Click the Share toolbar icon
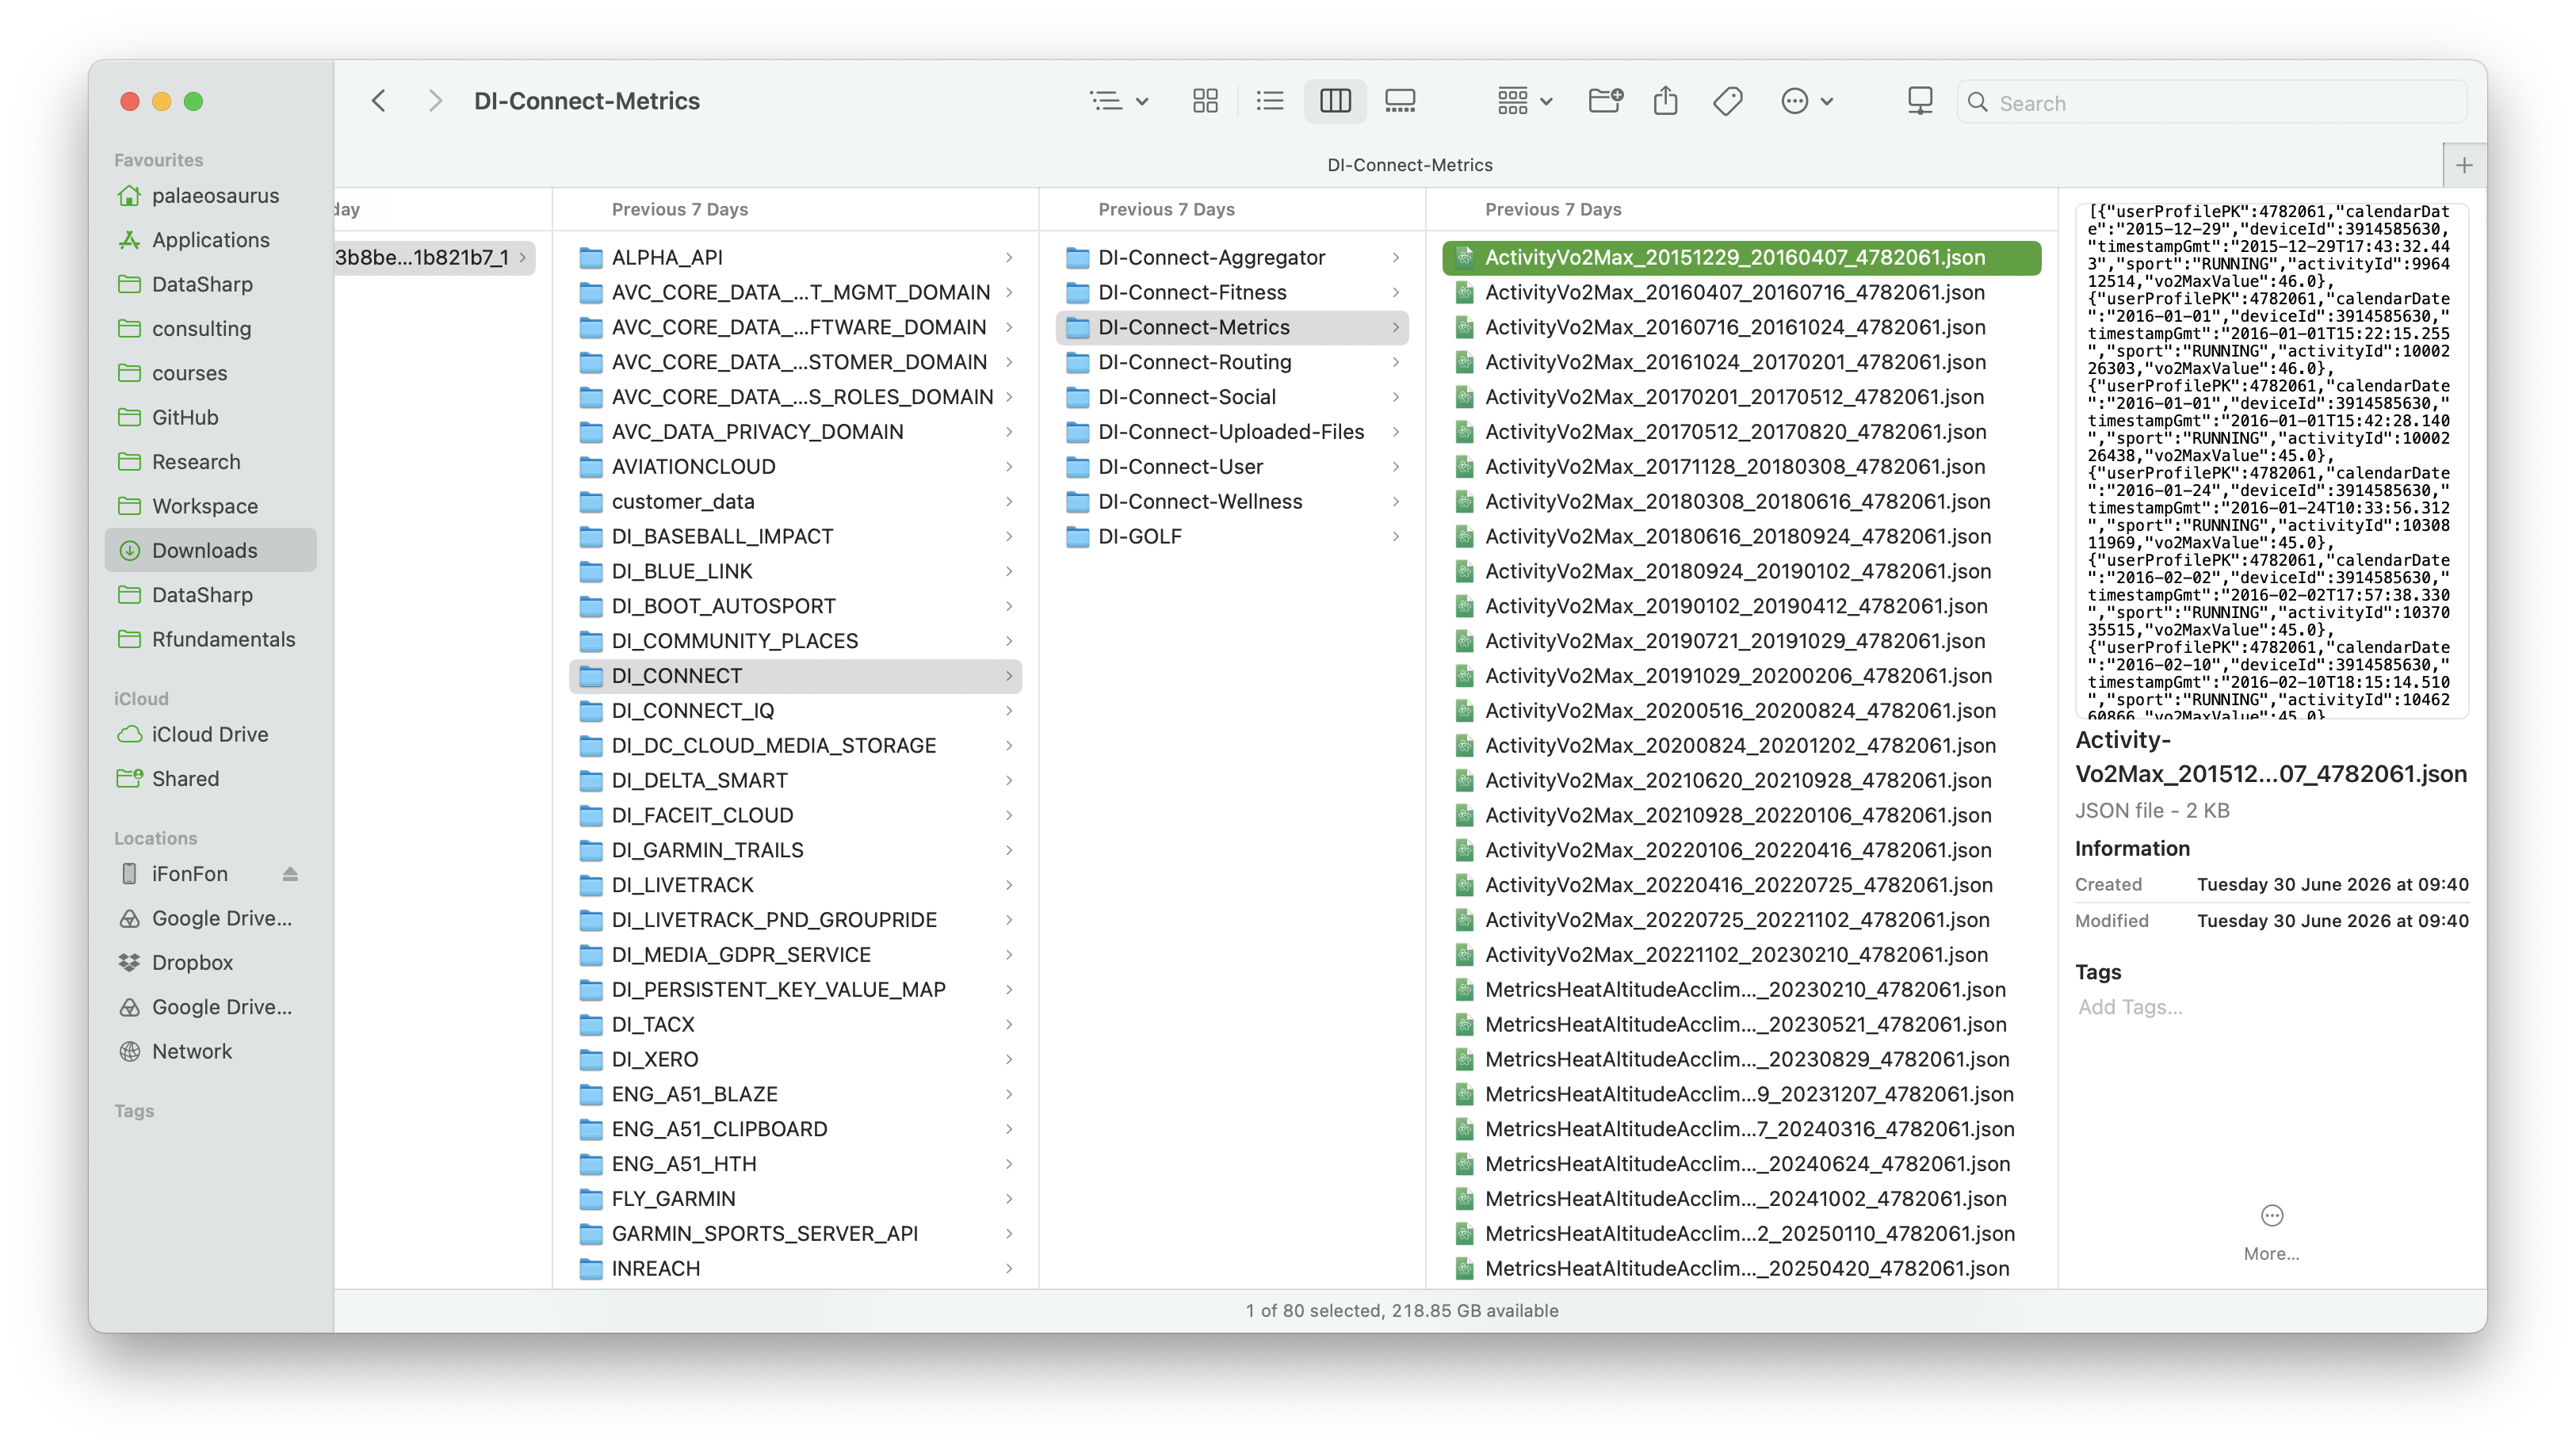2576x1450 pixels. pos(1665,101)
